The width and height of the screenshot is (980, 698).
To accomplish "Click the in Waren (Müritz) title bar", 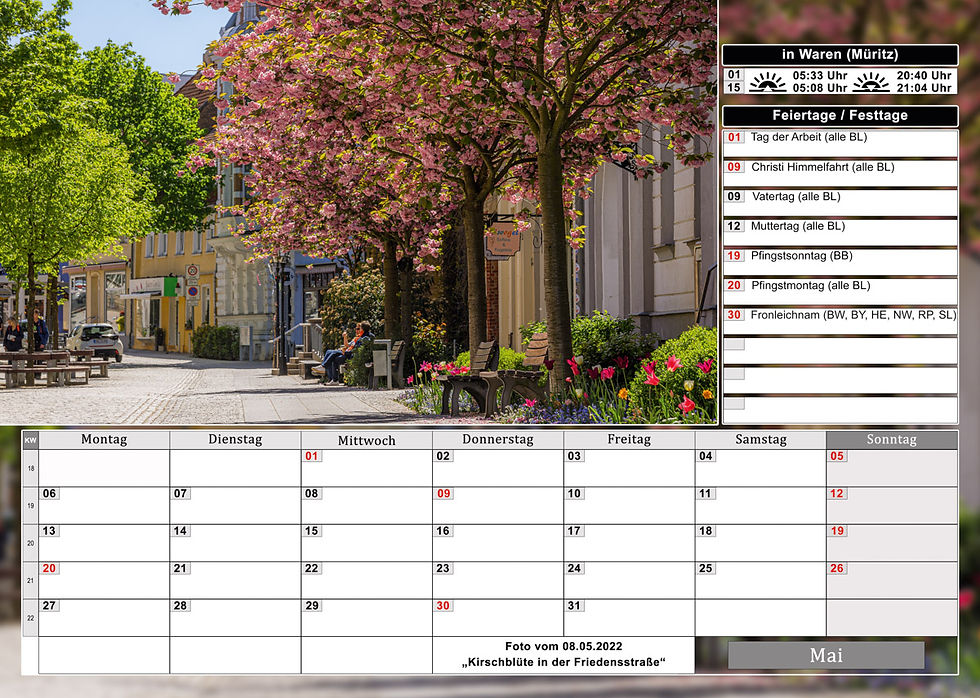I will tap(840, 55).
